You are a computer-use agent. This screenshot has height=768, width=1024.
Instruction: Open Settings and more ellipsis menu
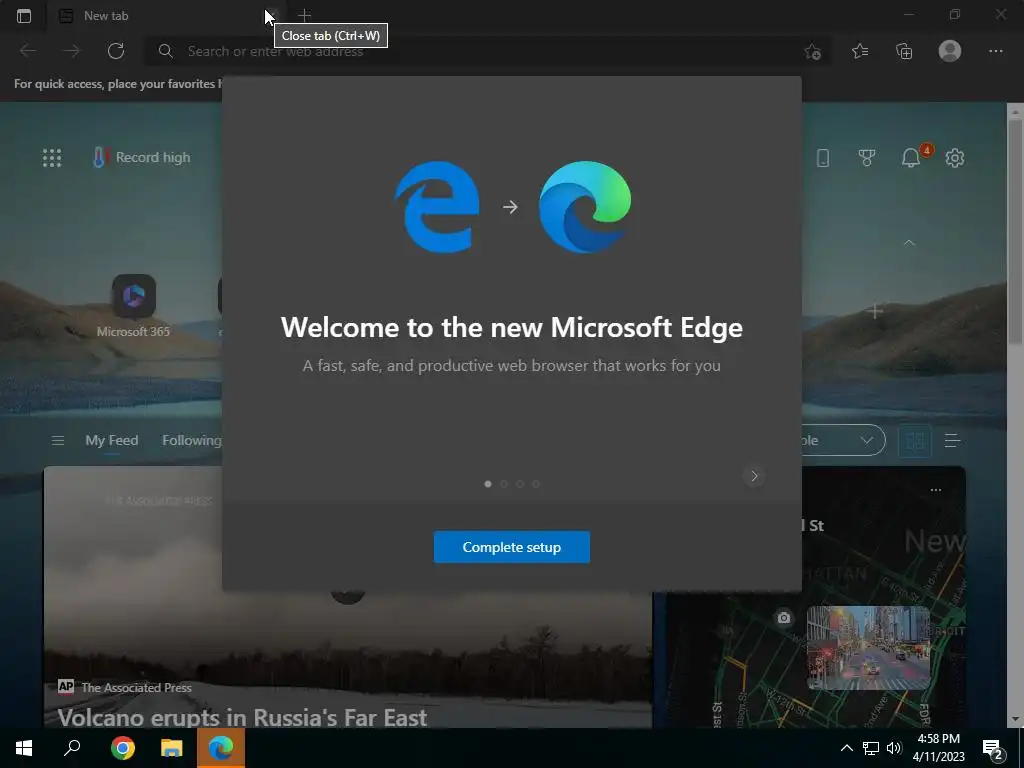(x=995, y=51)
